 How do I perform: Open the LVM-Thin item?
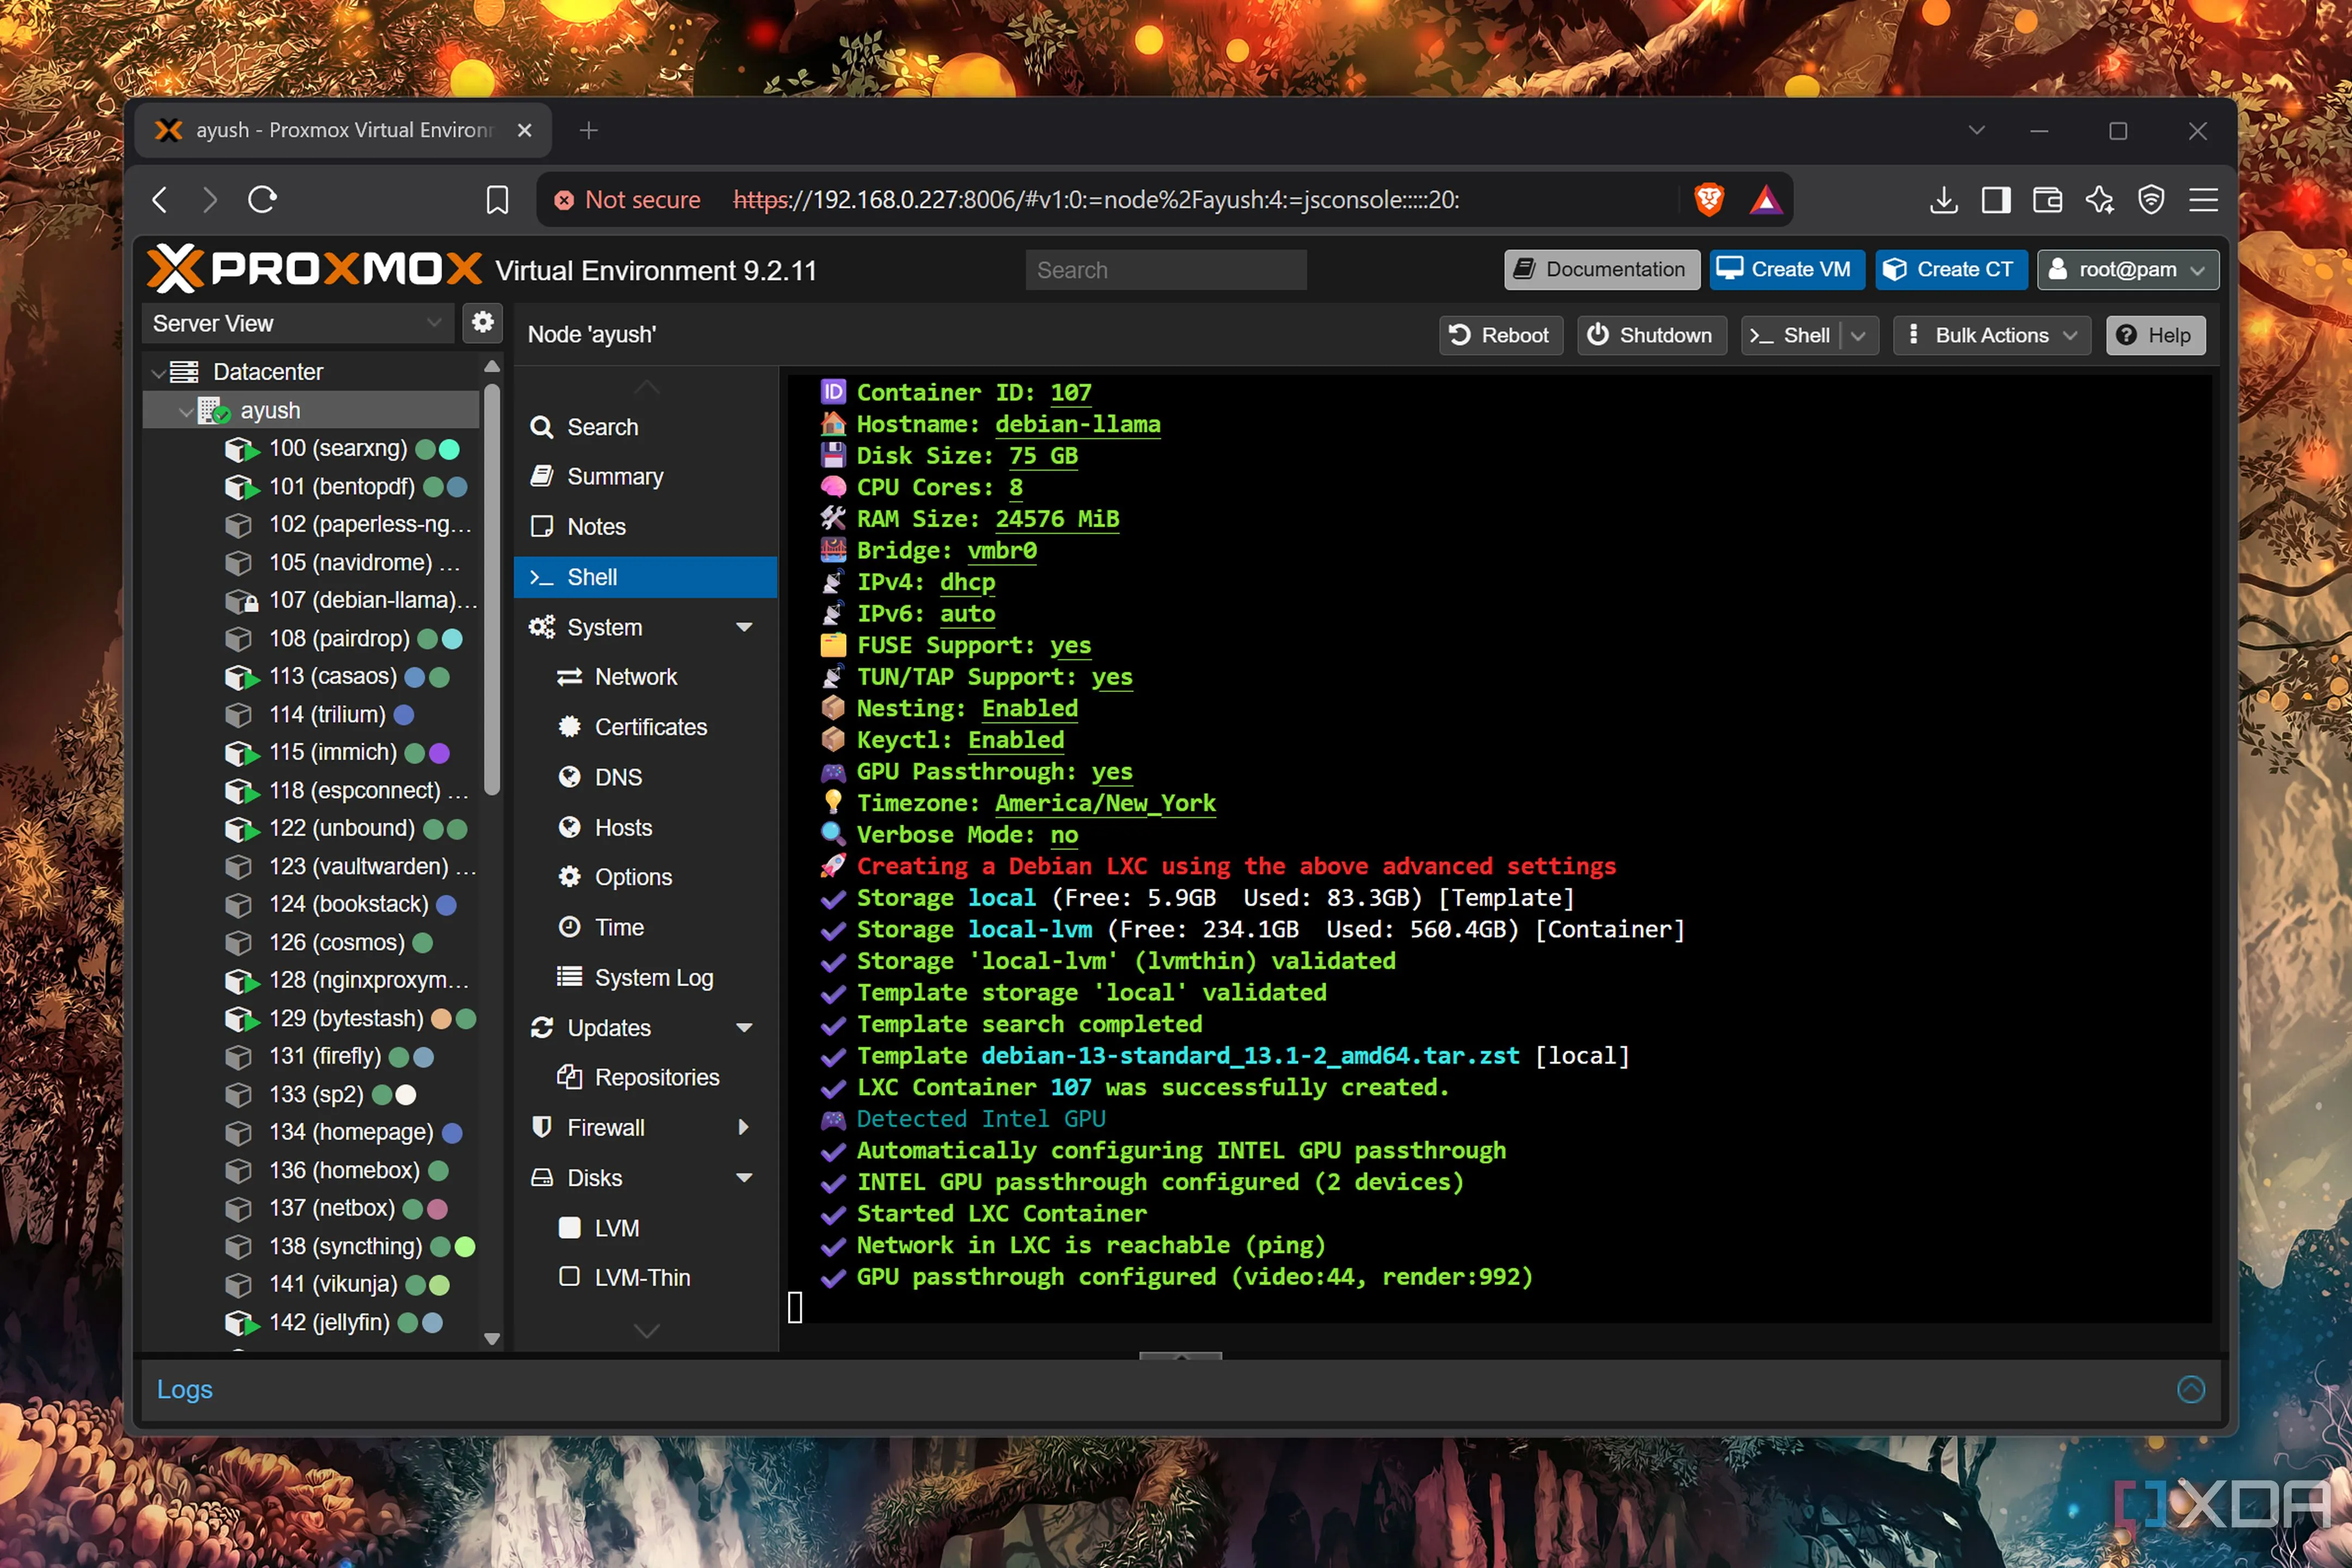645,1277
